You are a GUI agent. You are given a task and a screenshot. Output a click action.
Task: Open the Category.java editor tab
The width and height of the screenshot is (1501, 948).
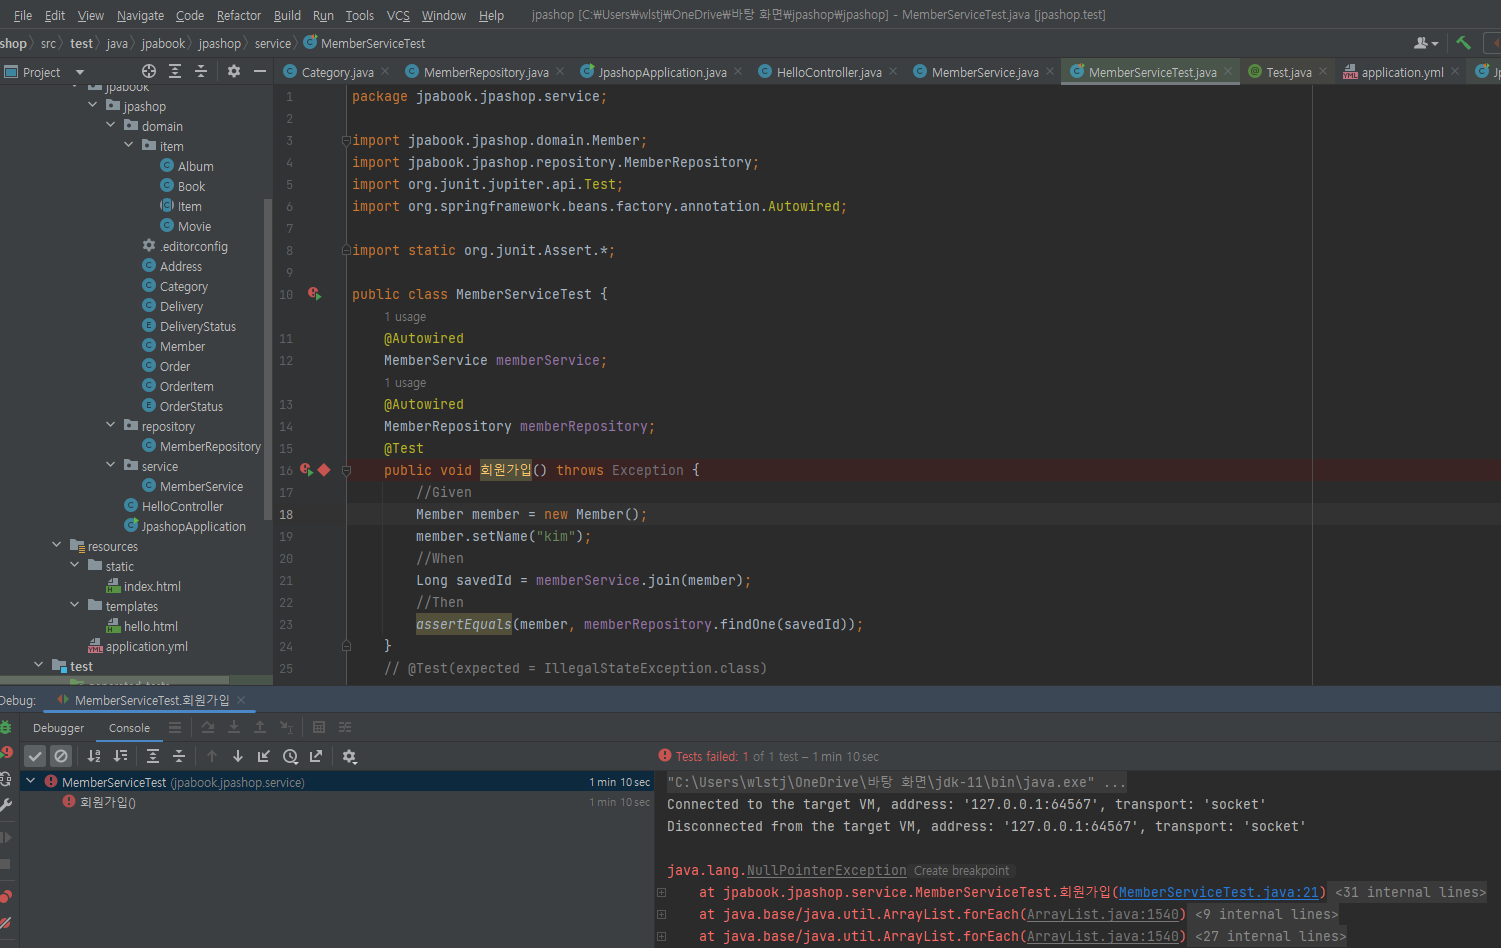click(x=337, y=72)
